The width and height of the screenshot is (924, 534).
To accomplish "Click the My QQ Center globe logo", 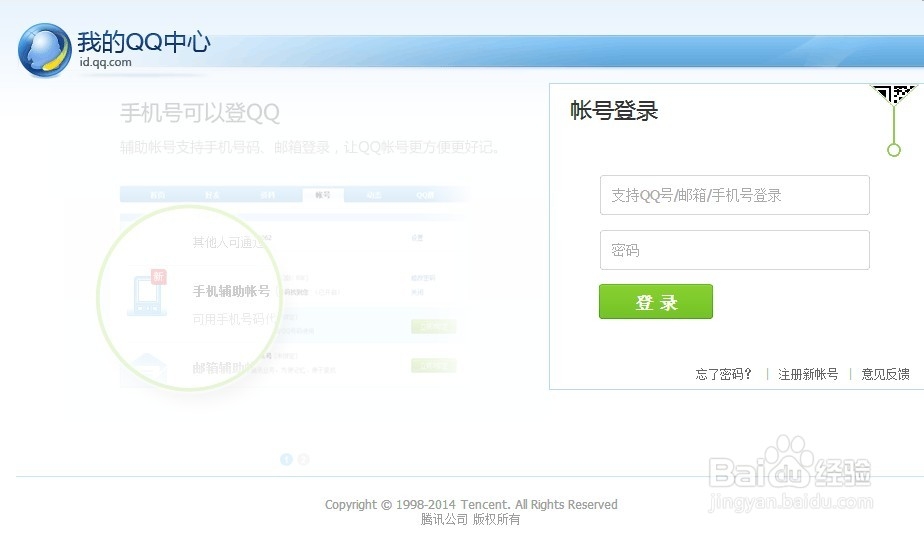I will (45, 51).
